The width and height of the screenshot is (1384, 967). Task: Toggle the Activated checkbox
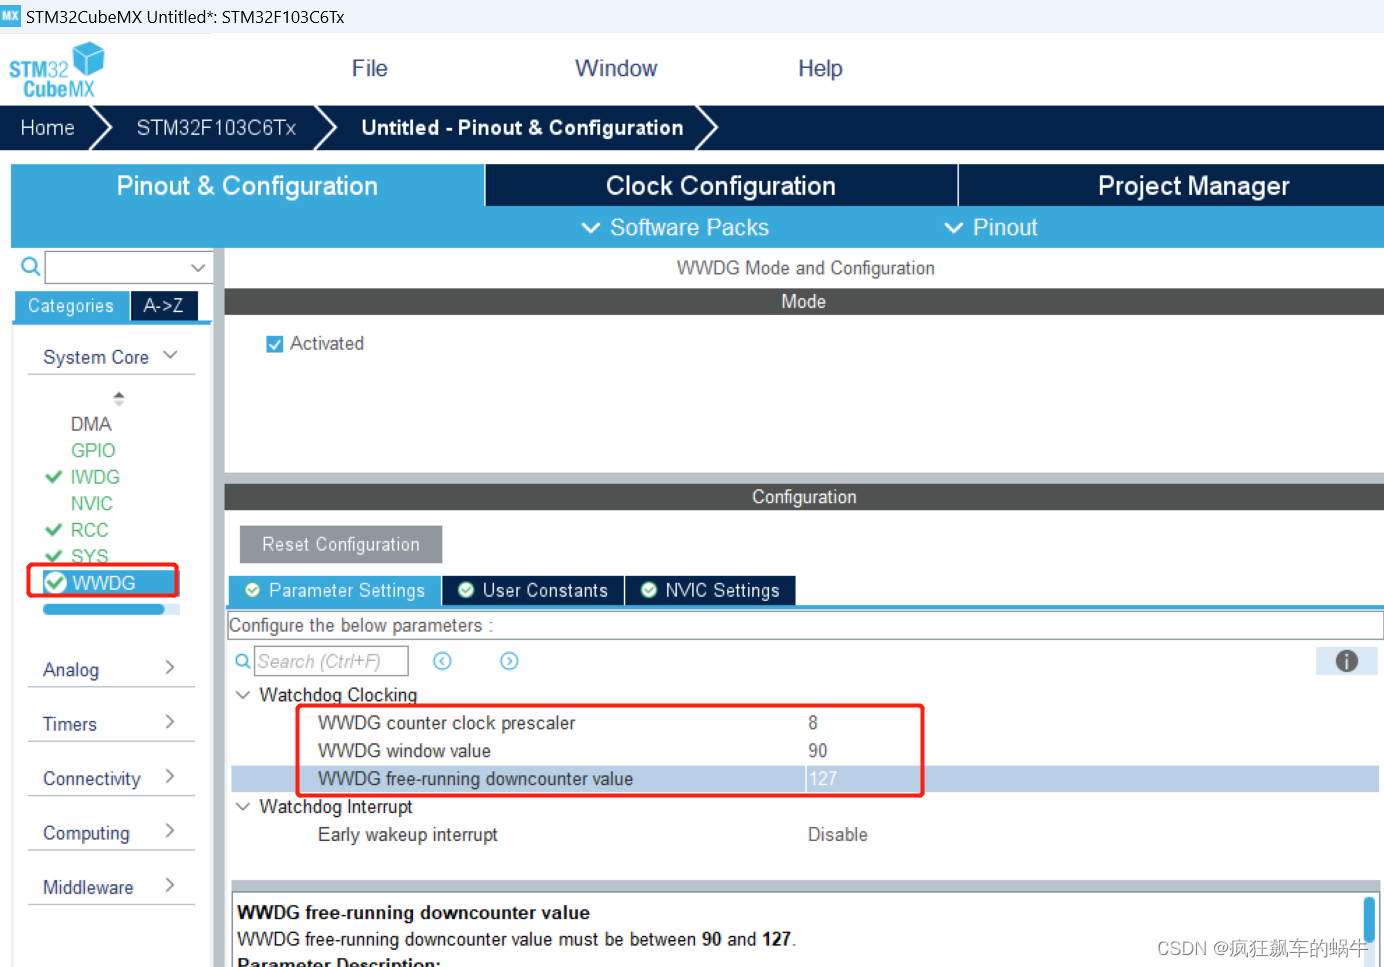coord(274,344)
